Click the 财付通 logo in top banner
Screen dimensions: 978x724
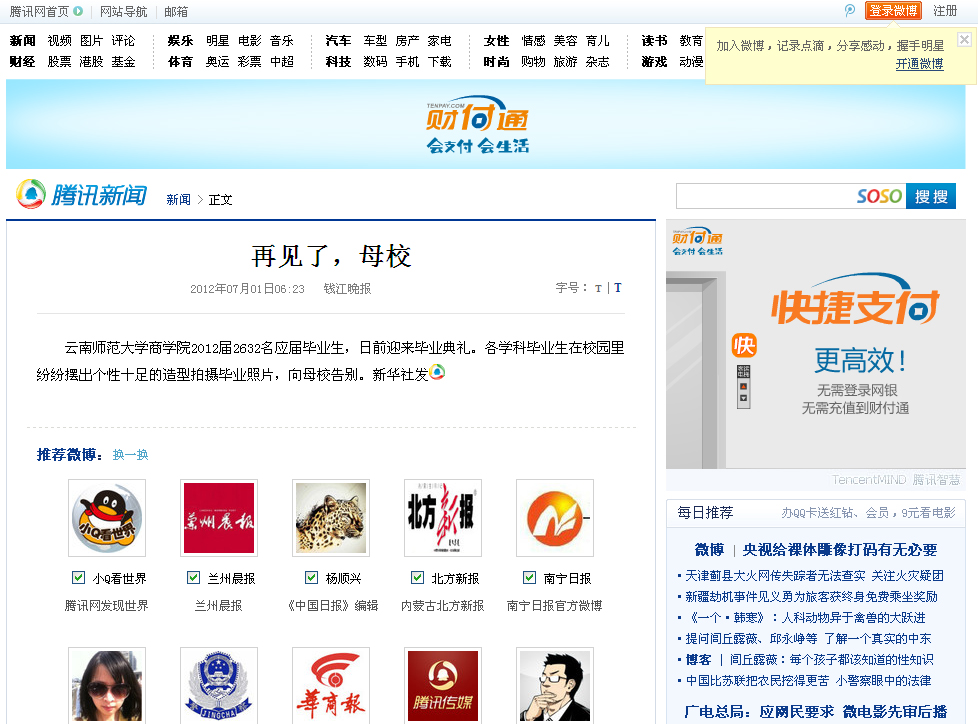[478, 124]
